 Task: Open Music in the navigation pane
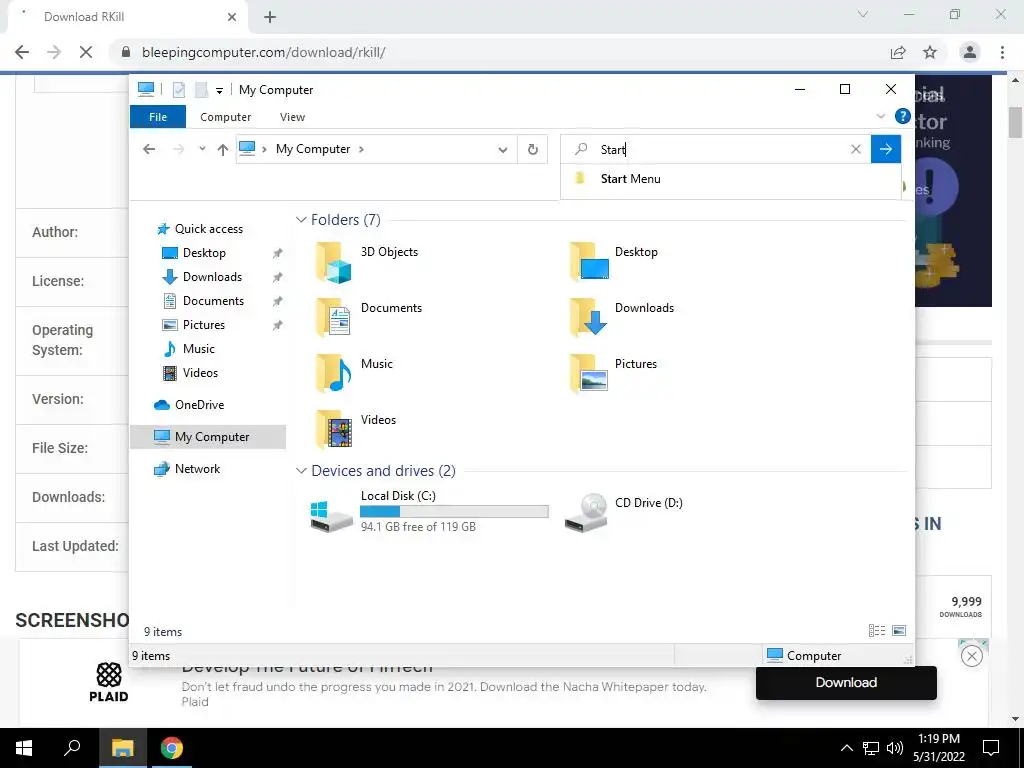(x=199, y=349)
